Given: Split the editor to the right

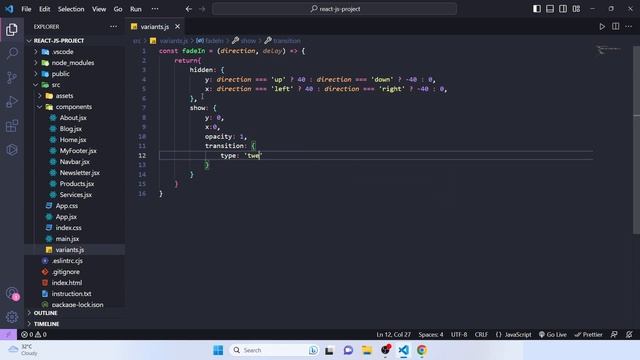Looking at the screenshot, I should [x=615, y=27].
